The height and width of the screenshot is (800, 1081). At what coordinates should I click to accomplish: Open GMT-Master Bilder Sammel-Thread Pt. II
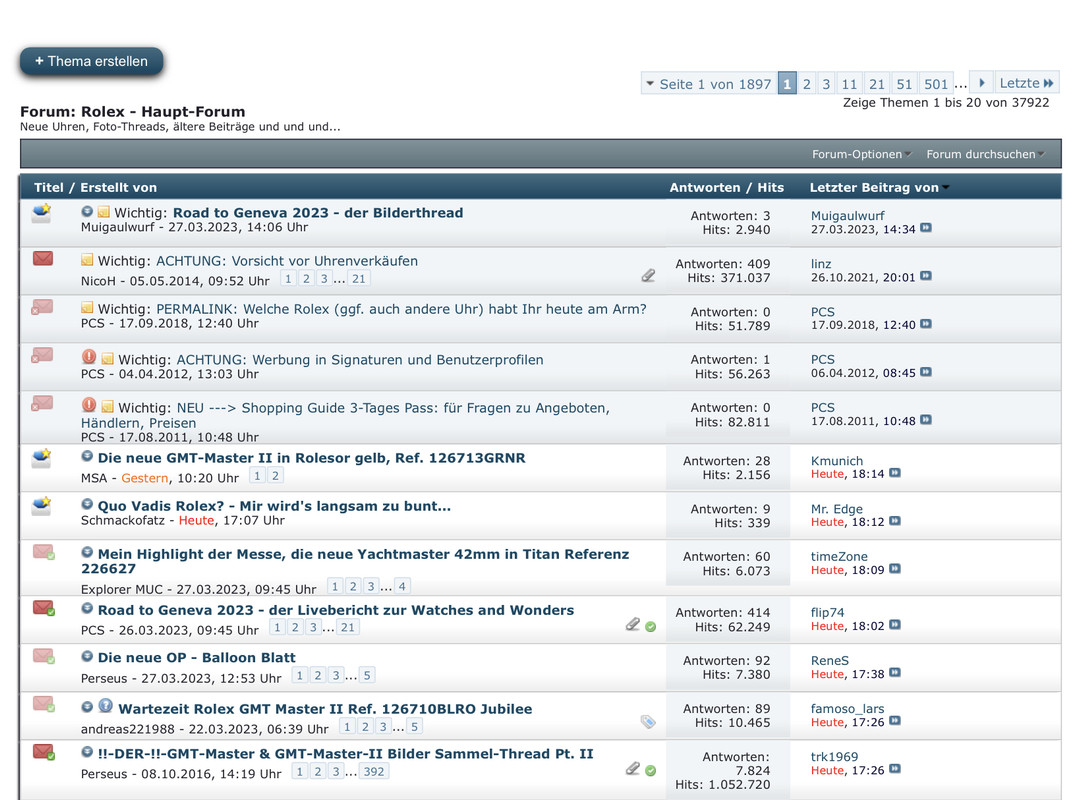[345, 754]
